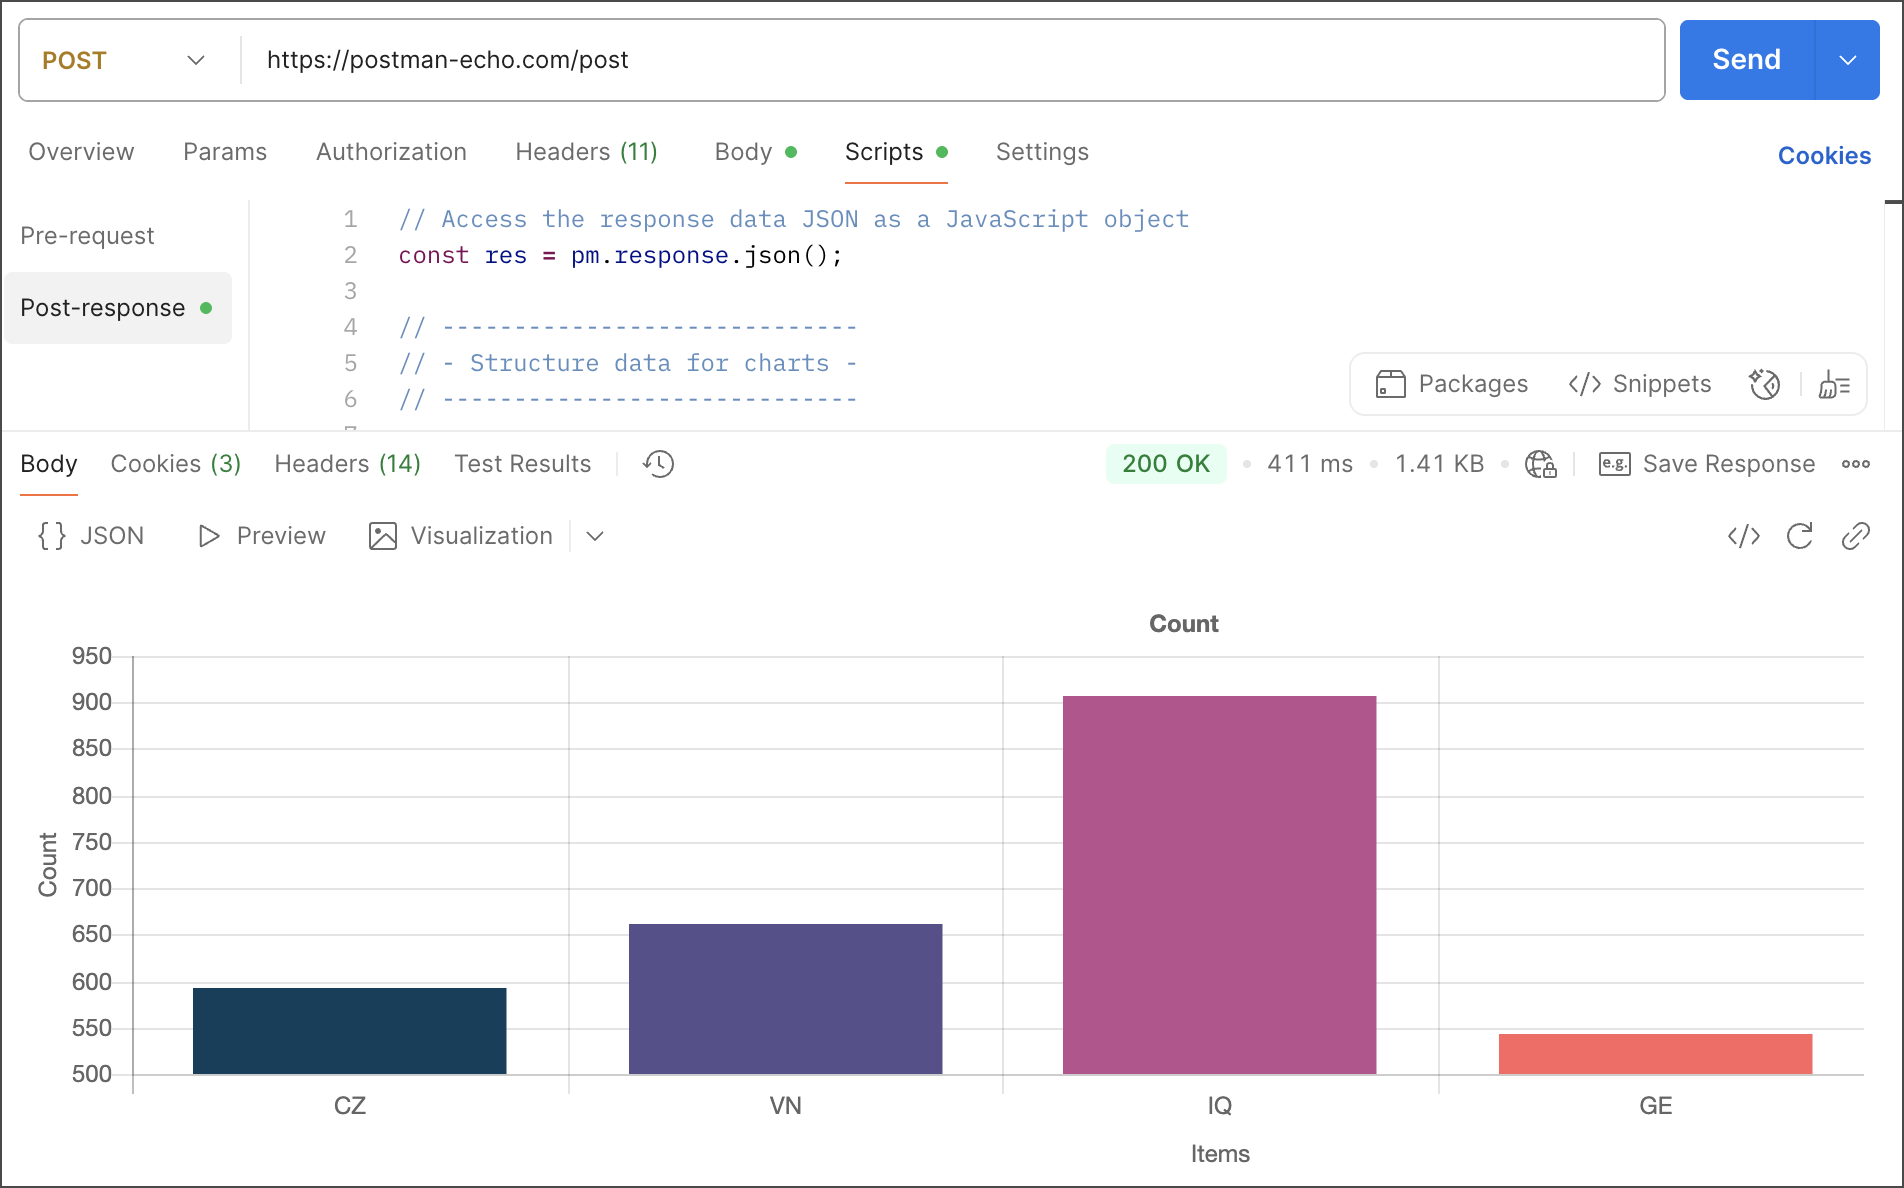Switch to the Headers (11) request tab
This screenshot has height=1188, width=1904.
click(x=586, y=152)
